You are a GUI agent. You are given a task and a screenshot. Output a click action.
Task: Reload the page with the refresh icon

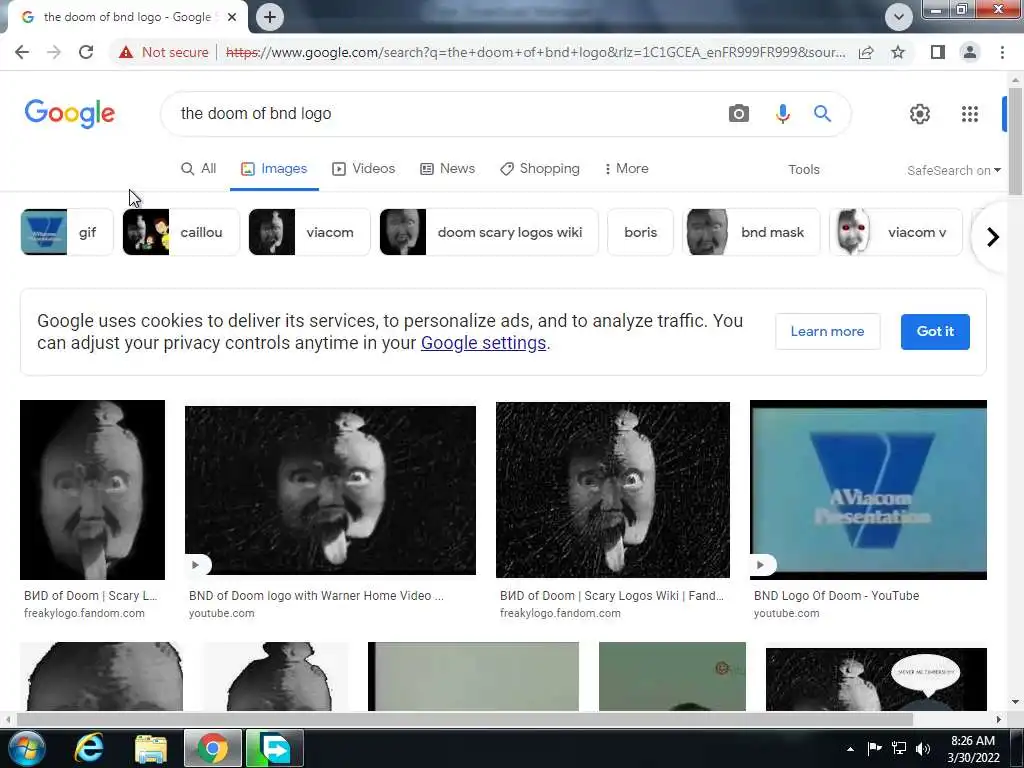[x=86, y=52]
